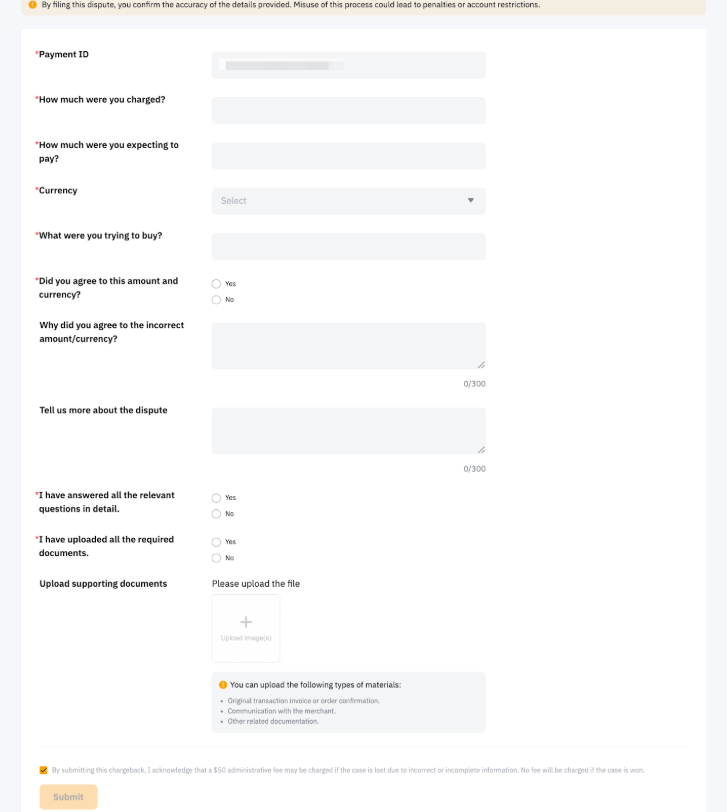Click the plus icon to upload images

246,622
